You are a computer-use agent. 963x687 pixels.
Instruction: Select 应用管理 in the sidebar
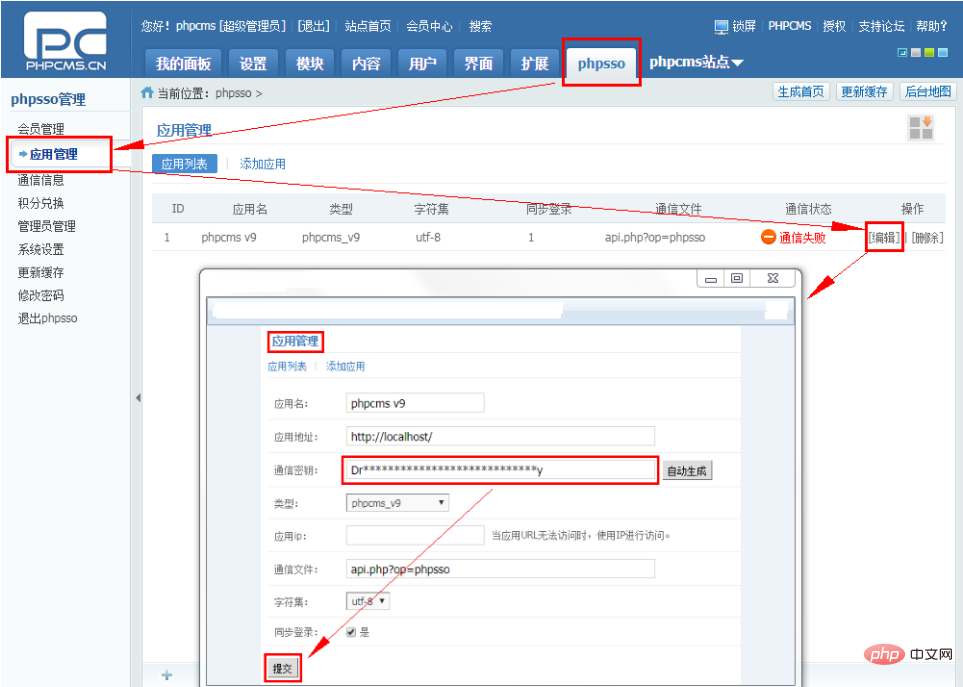tap(53, 154)
